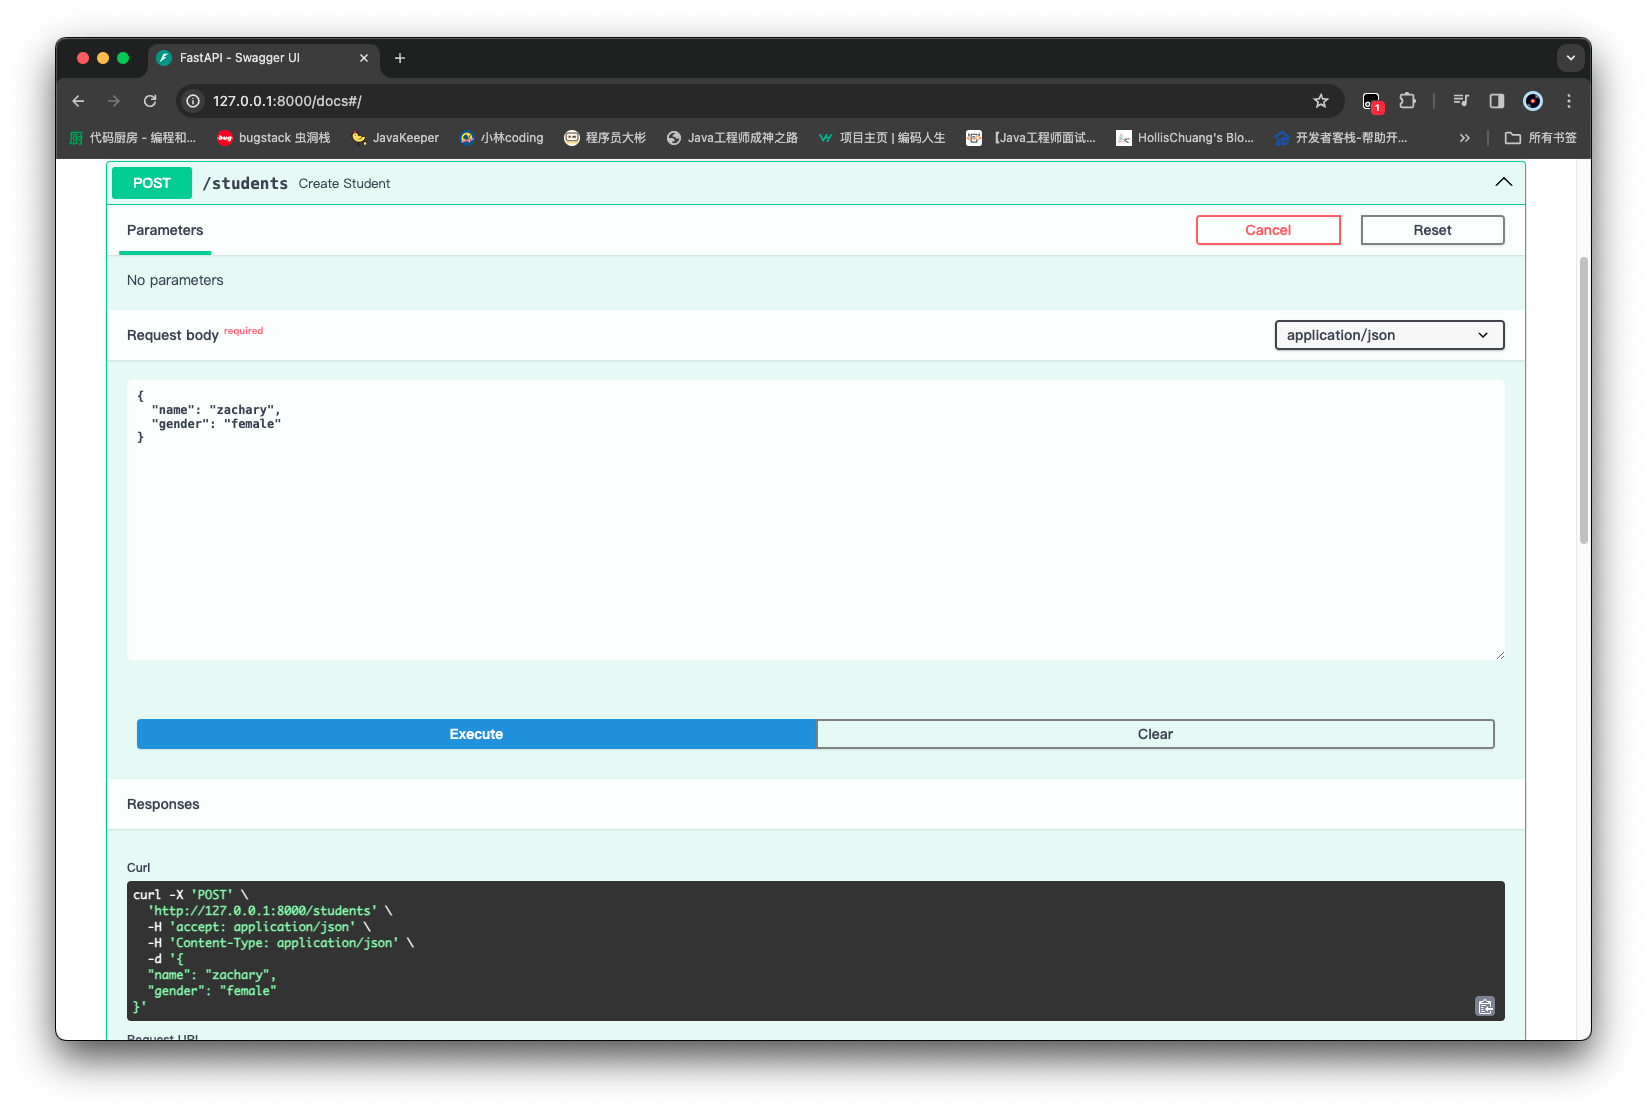Collapse the POST /students operation
Viewport: 1647px width, 1114px height.
click(x=1503, y=182)
